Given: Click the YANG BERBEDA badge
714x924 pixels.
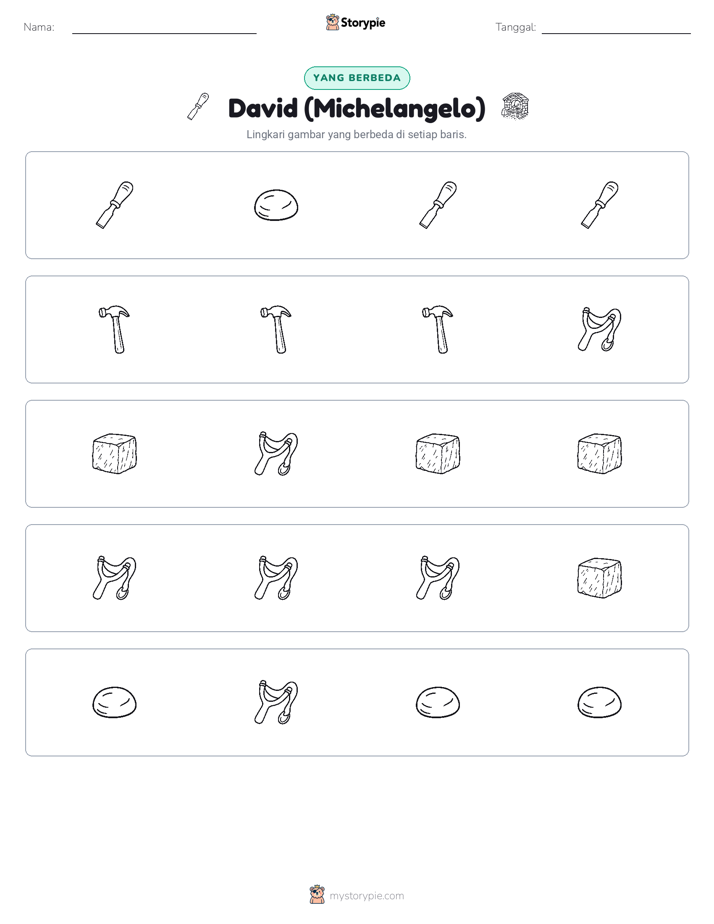Looking at the screenshot, I should [x=357, y=78].
